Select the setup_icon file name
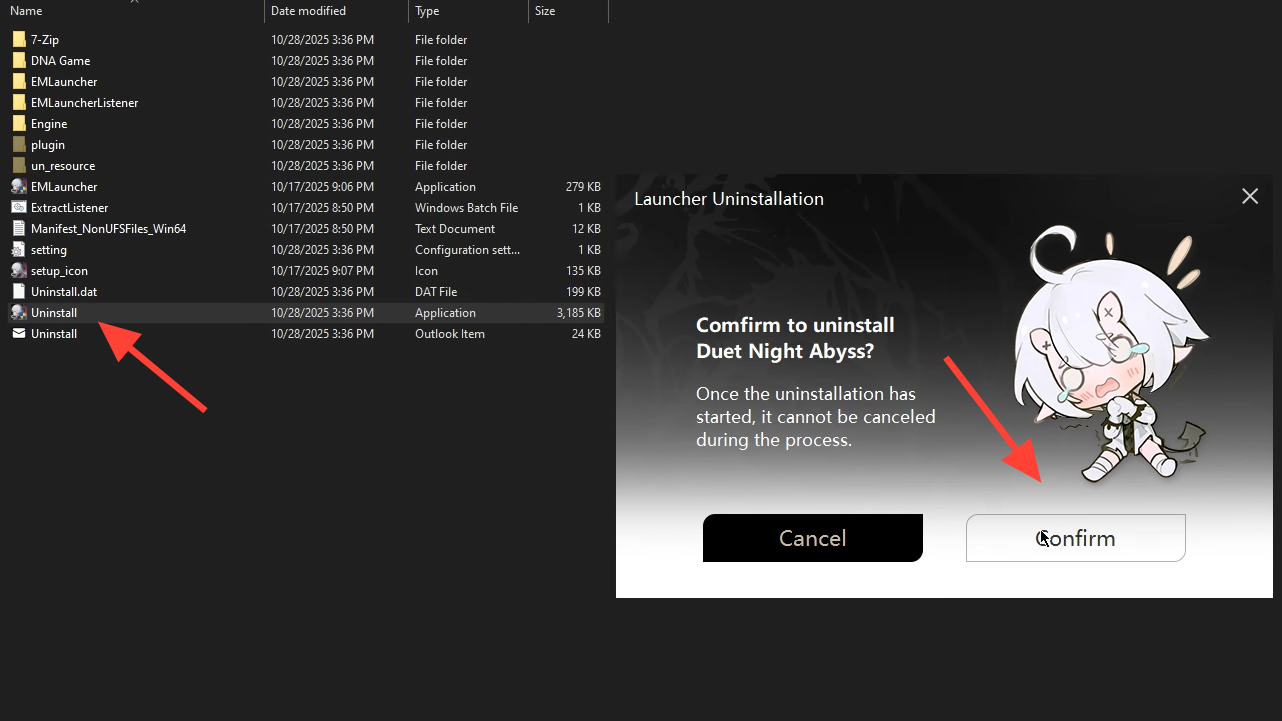This screenshot has width=1282, height=721. [x=60, y=271]
